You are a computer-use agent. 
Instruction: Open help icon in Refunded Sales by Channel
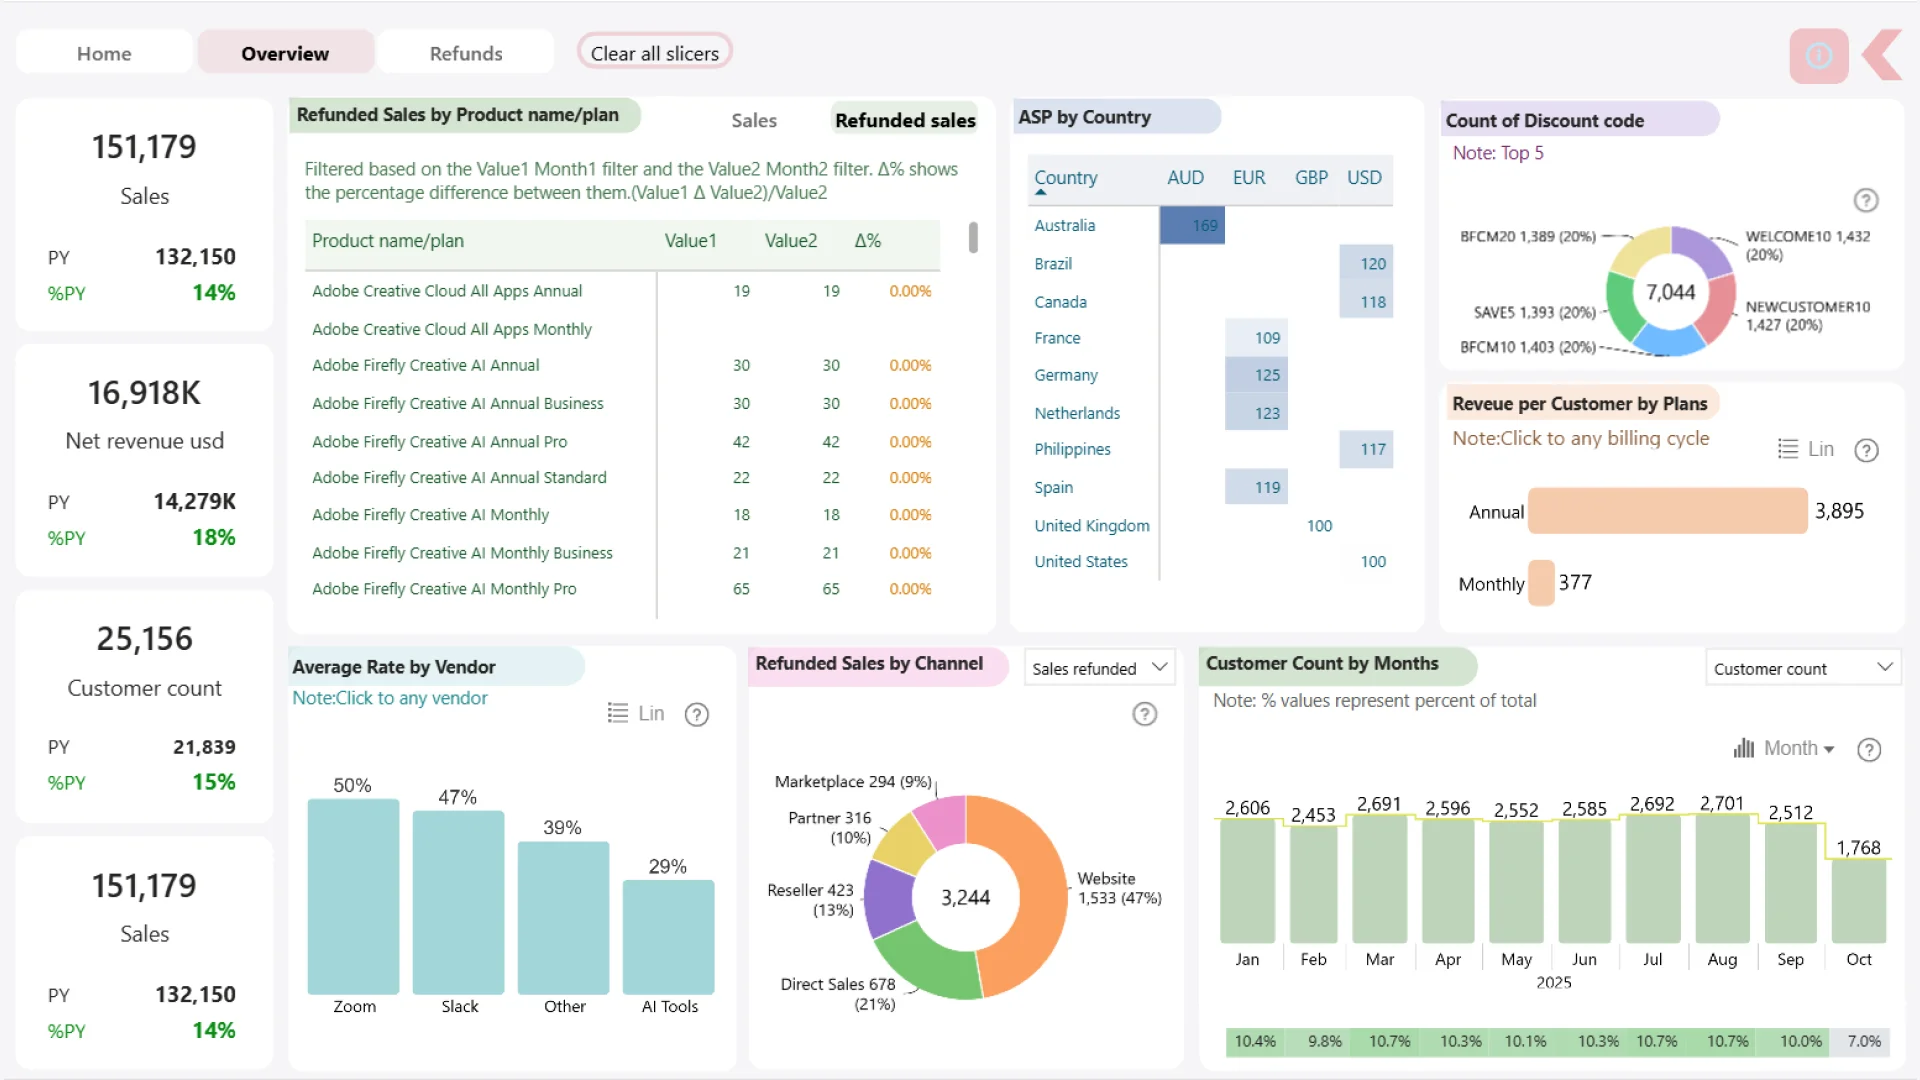pos(1144,714)
